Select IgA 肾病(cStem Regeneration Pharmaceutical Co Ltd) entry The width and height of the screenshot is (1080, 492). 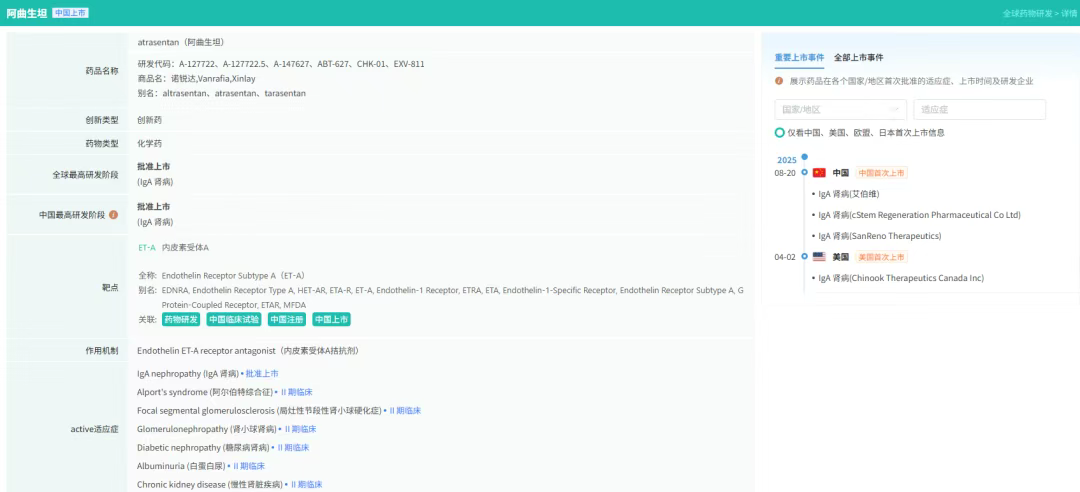tap(919, 216)
